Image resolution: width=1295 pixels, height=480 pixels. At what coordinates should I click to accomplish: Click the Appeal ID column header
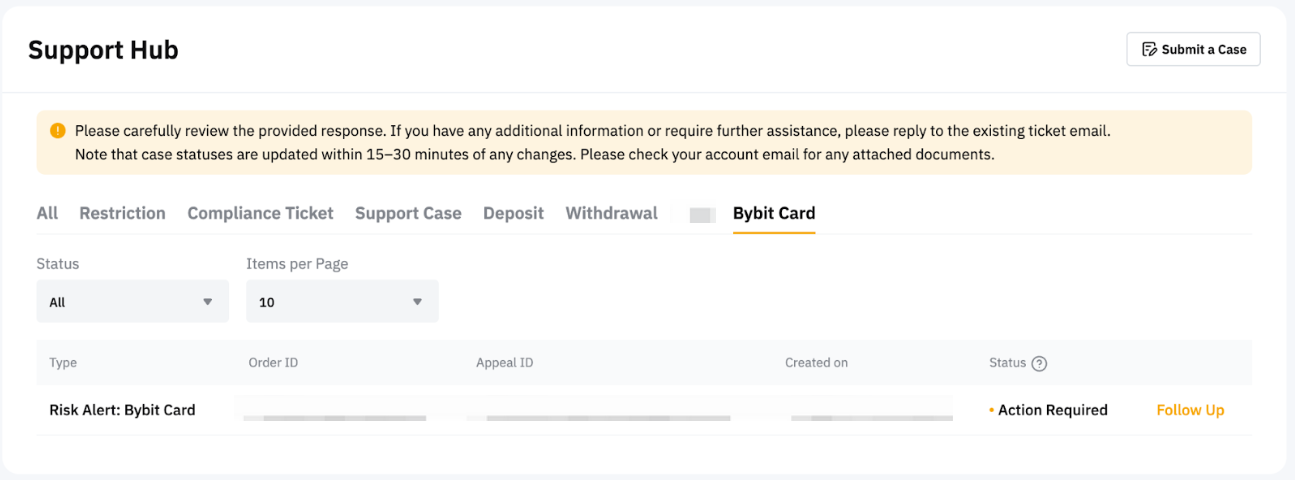coord(504,363)
